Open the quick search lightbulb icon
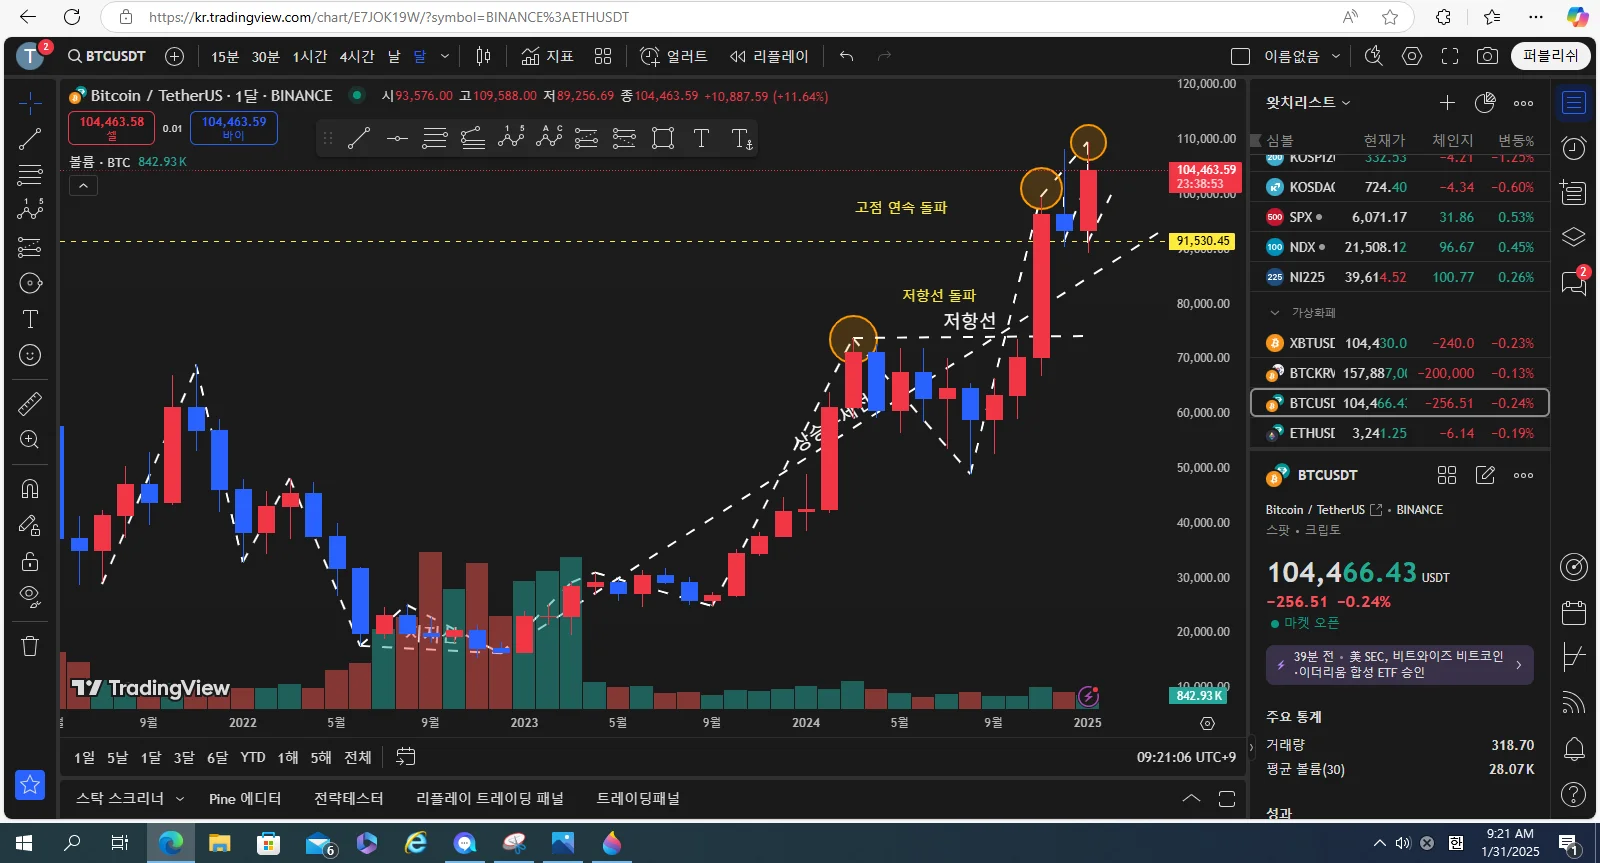The height and width of the screenshot is (863, 1600). 1374,56
